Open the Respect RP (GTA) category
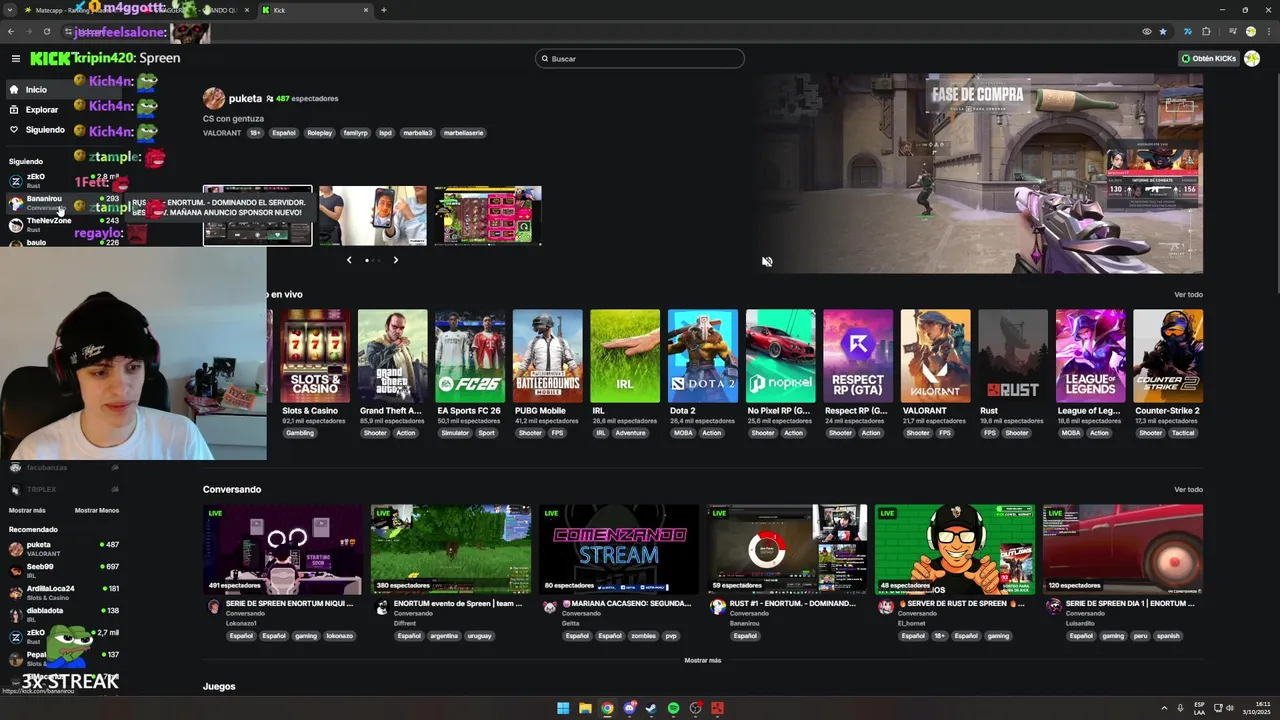The height and width of the screenshot is (720, 1280). pyautogui.click(x=858, y=356)
